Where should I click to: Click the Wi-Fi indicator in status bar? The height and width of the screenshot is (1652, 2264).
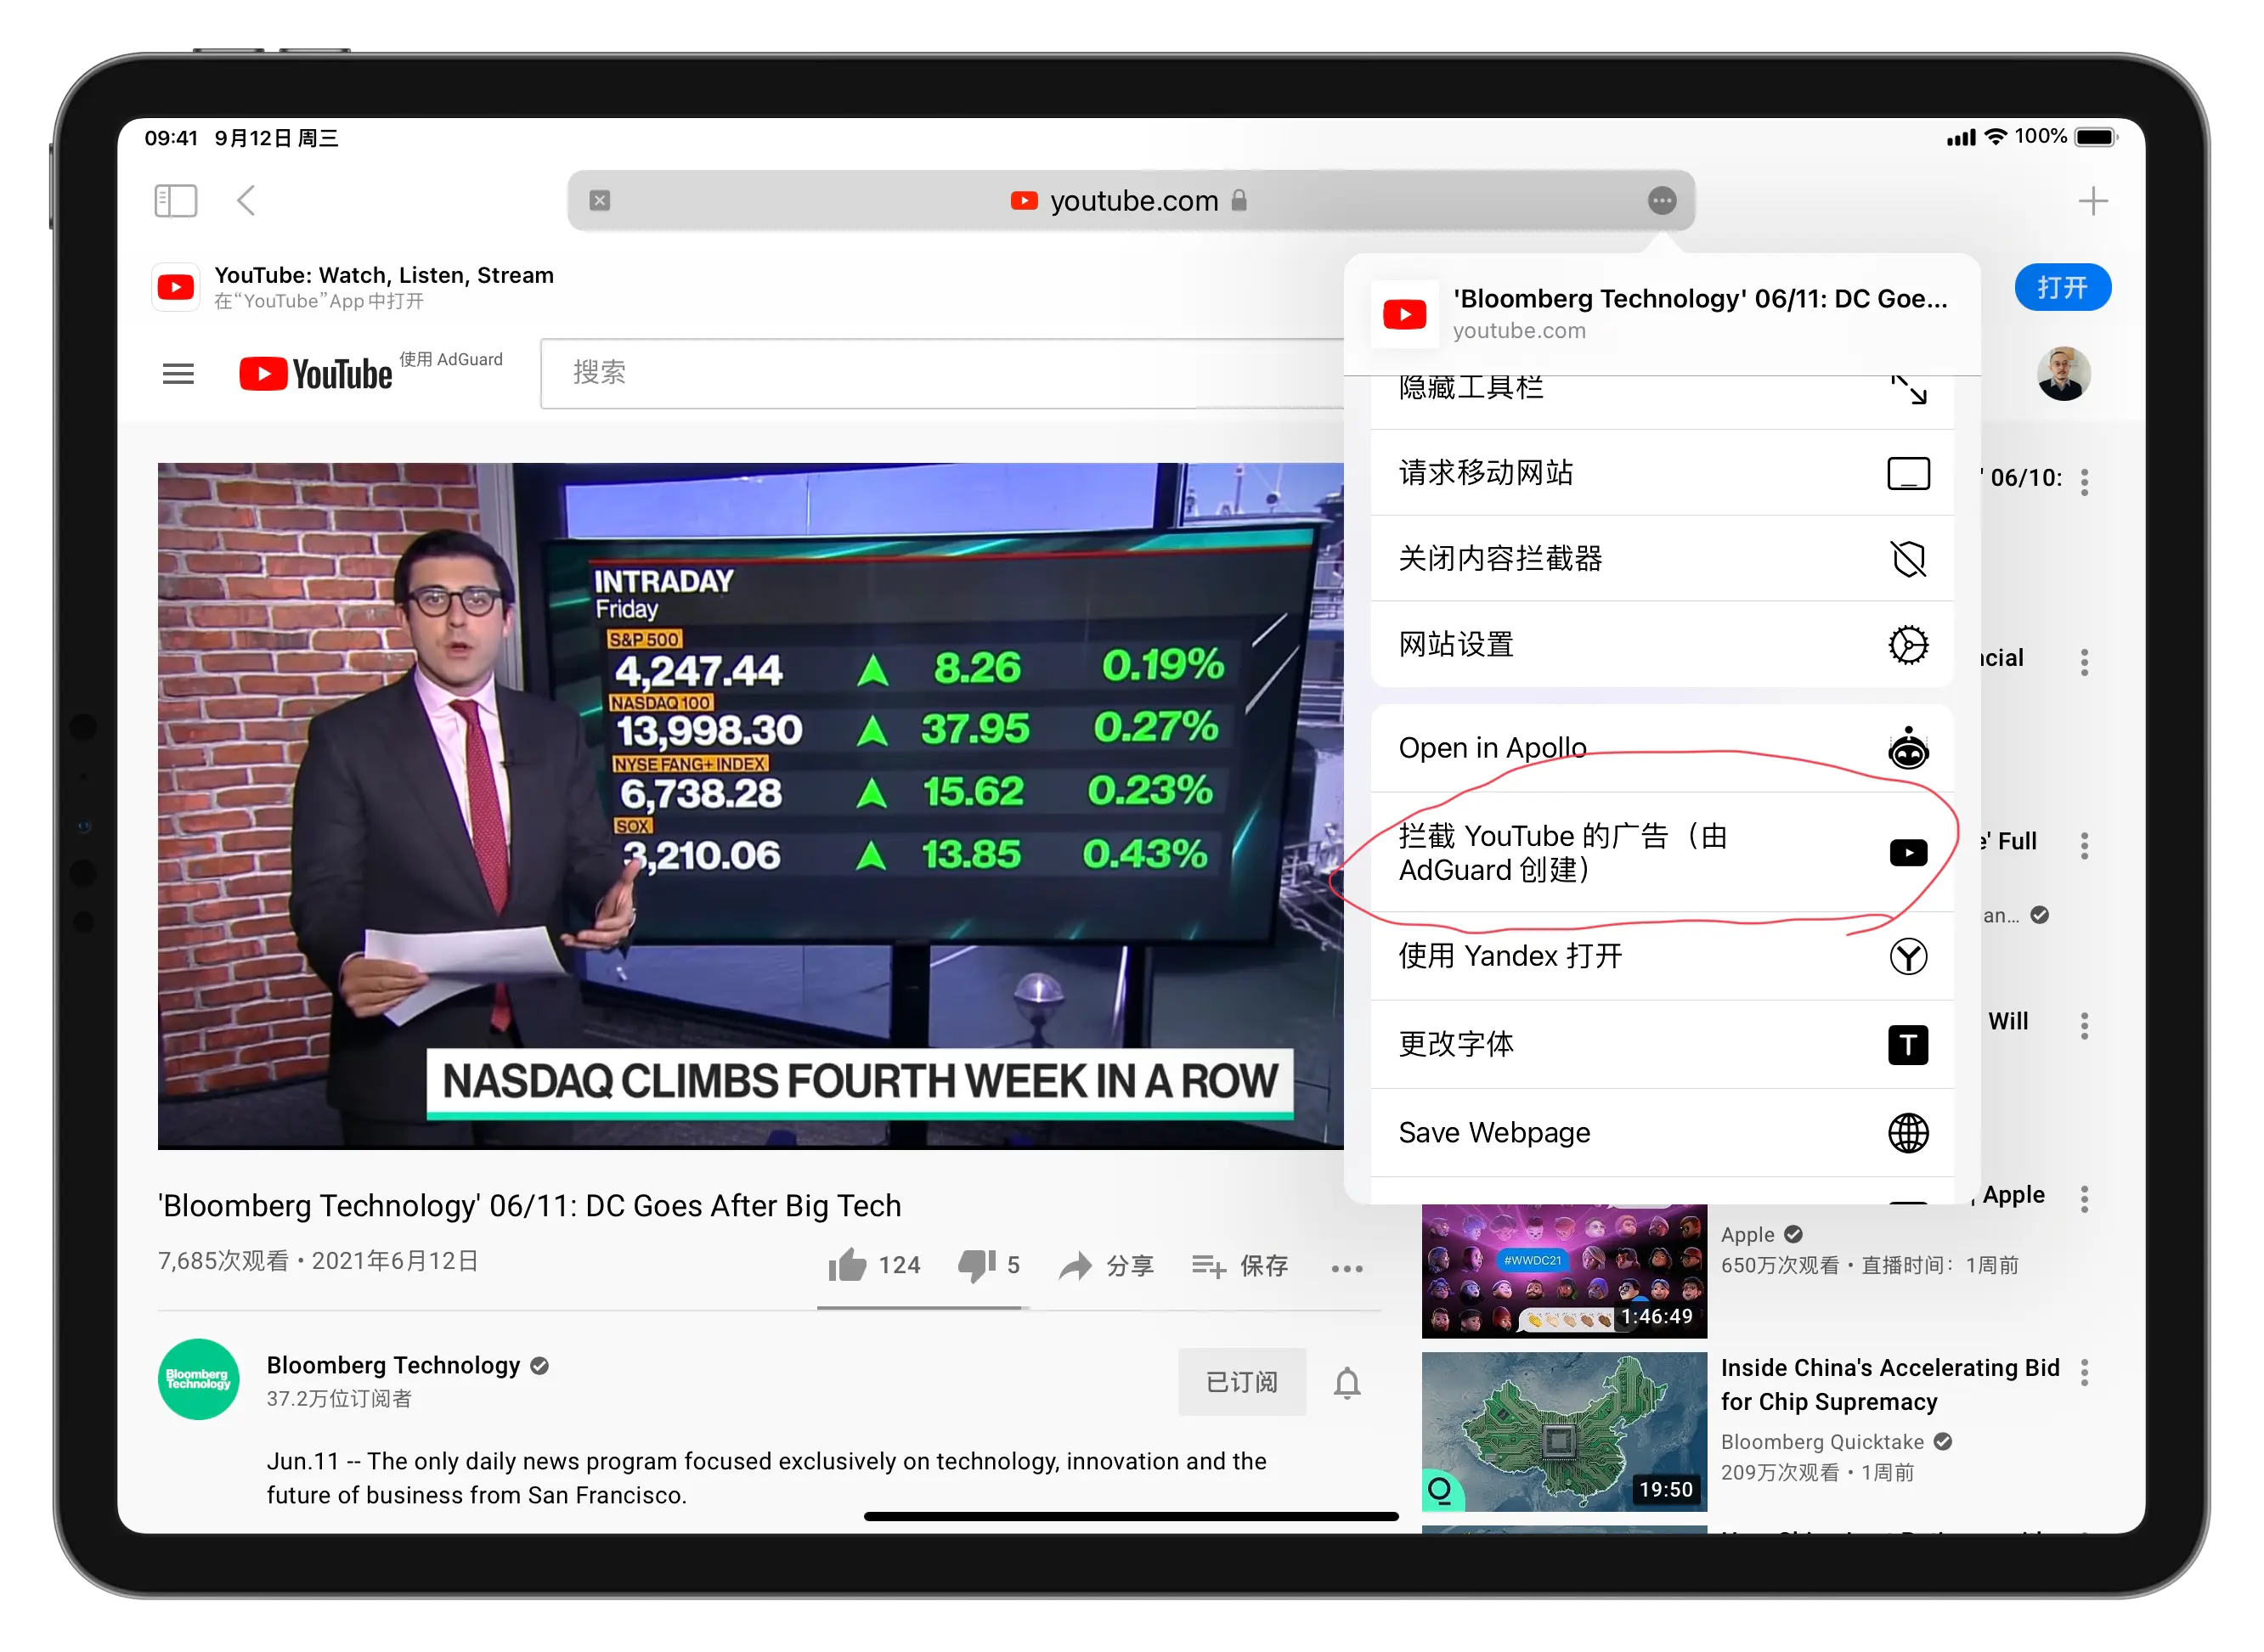(x=1995, y=137)
